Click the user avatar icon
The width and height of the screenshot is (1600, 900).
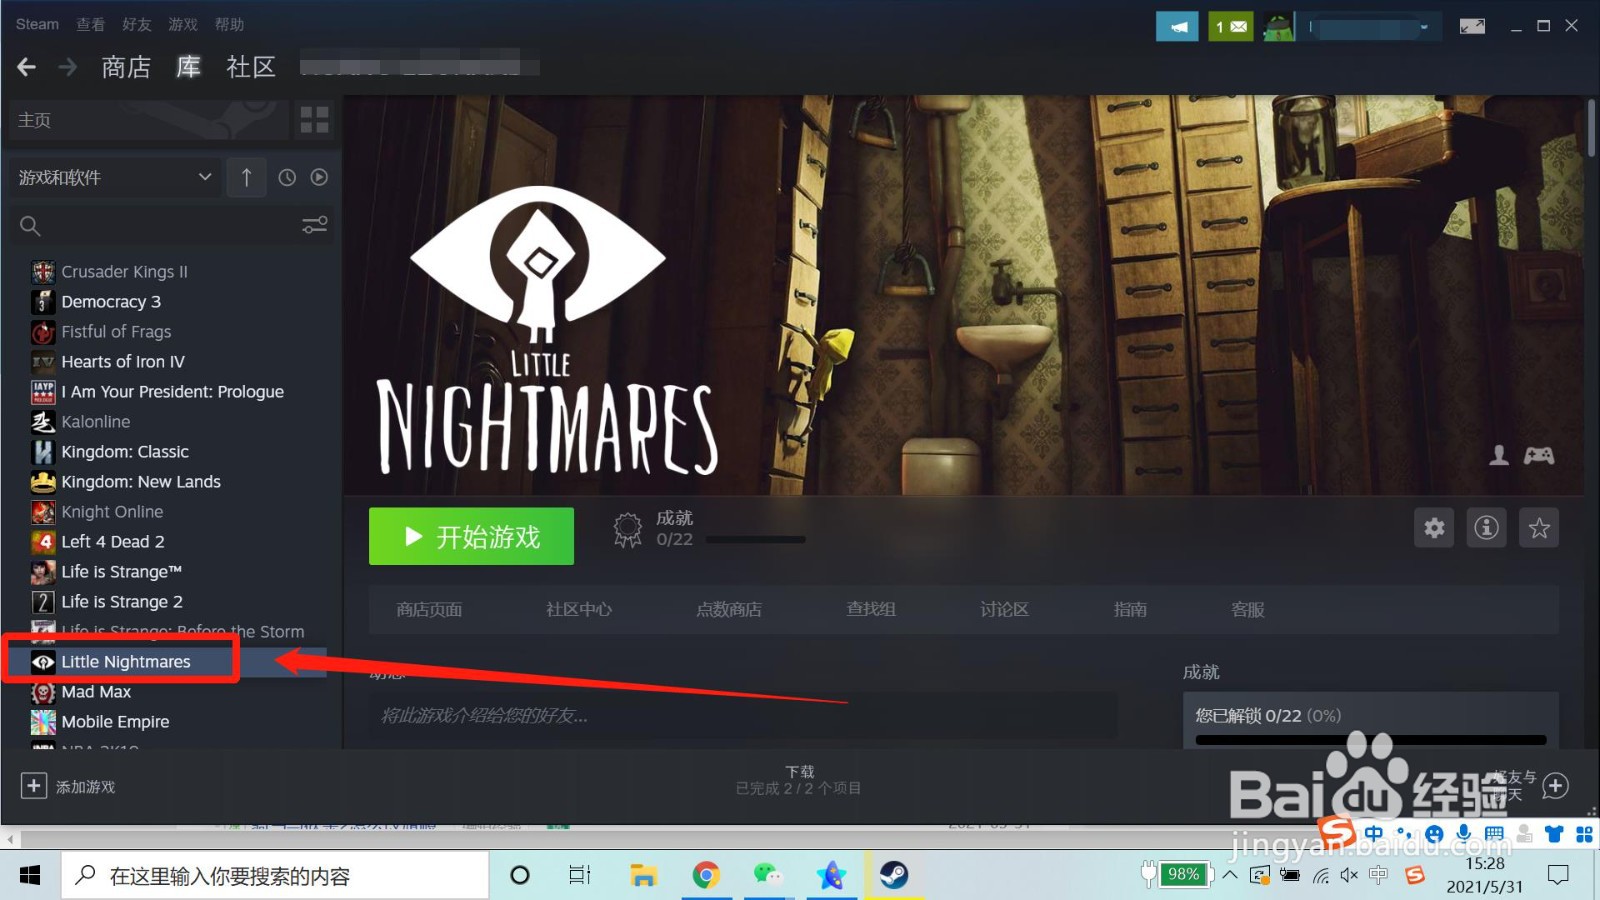pyautogui.click(x=1278, y=26)
